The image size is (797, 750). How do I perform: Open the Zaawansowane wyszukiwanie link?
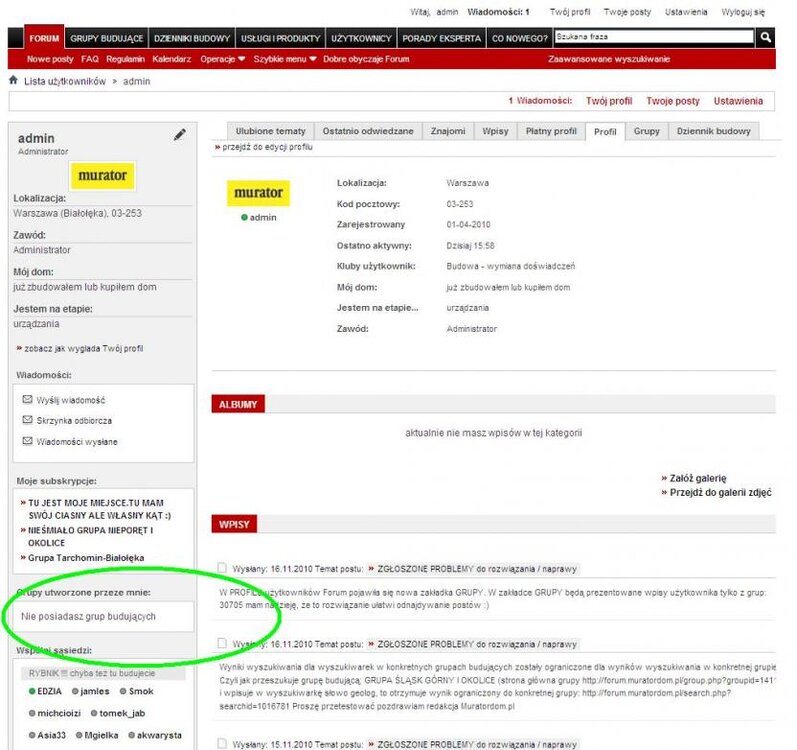[x=609, y=59]
